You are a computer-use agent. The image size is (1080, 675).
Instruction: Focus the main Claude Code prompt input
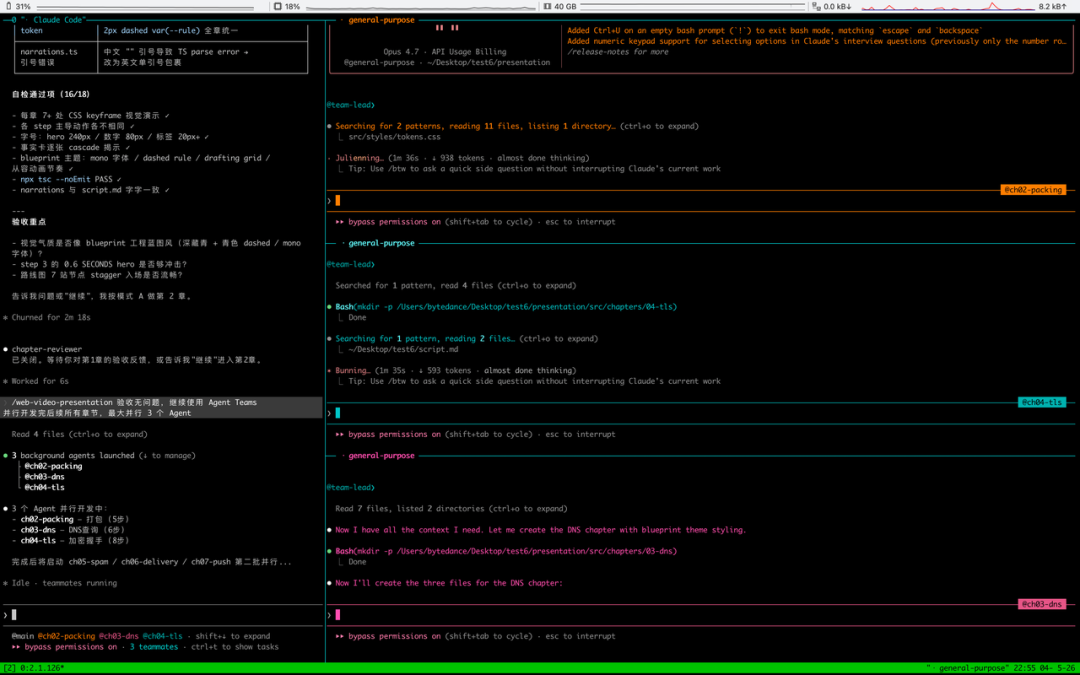click(x=163, y=615)
